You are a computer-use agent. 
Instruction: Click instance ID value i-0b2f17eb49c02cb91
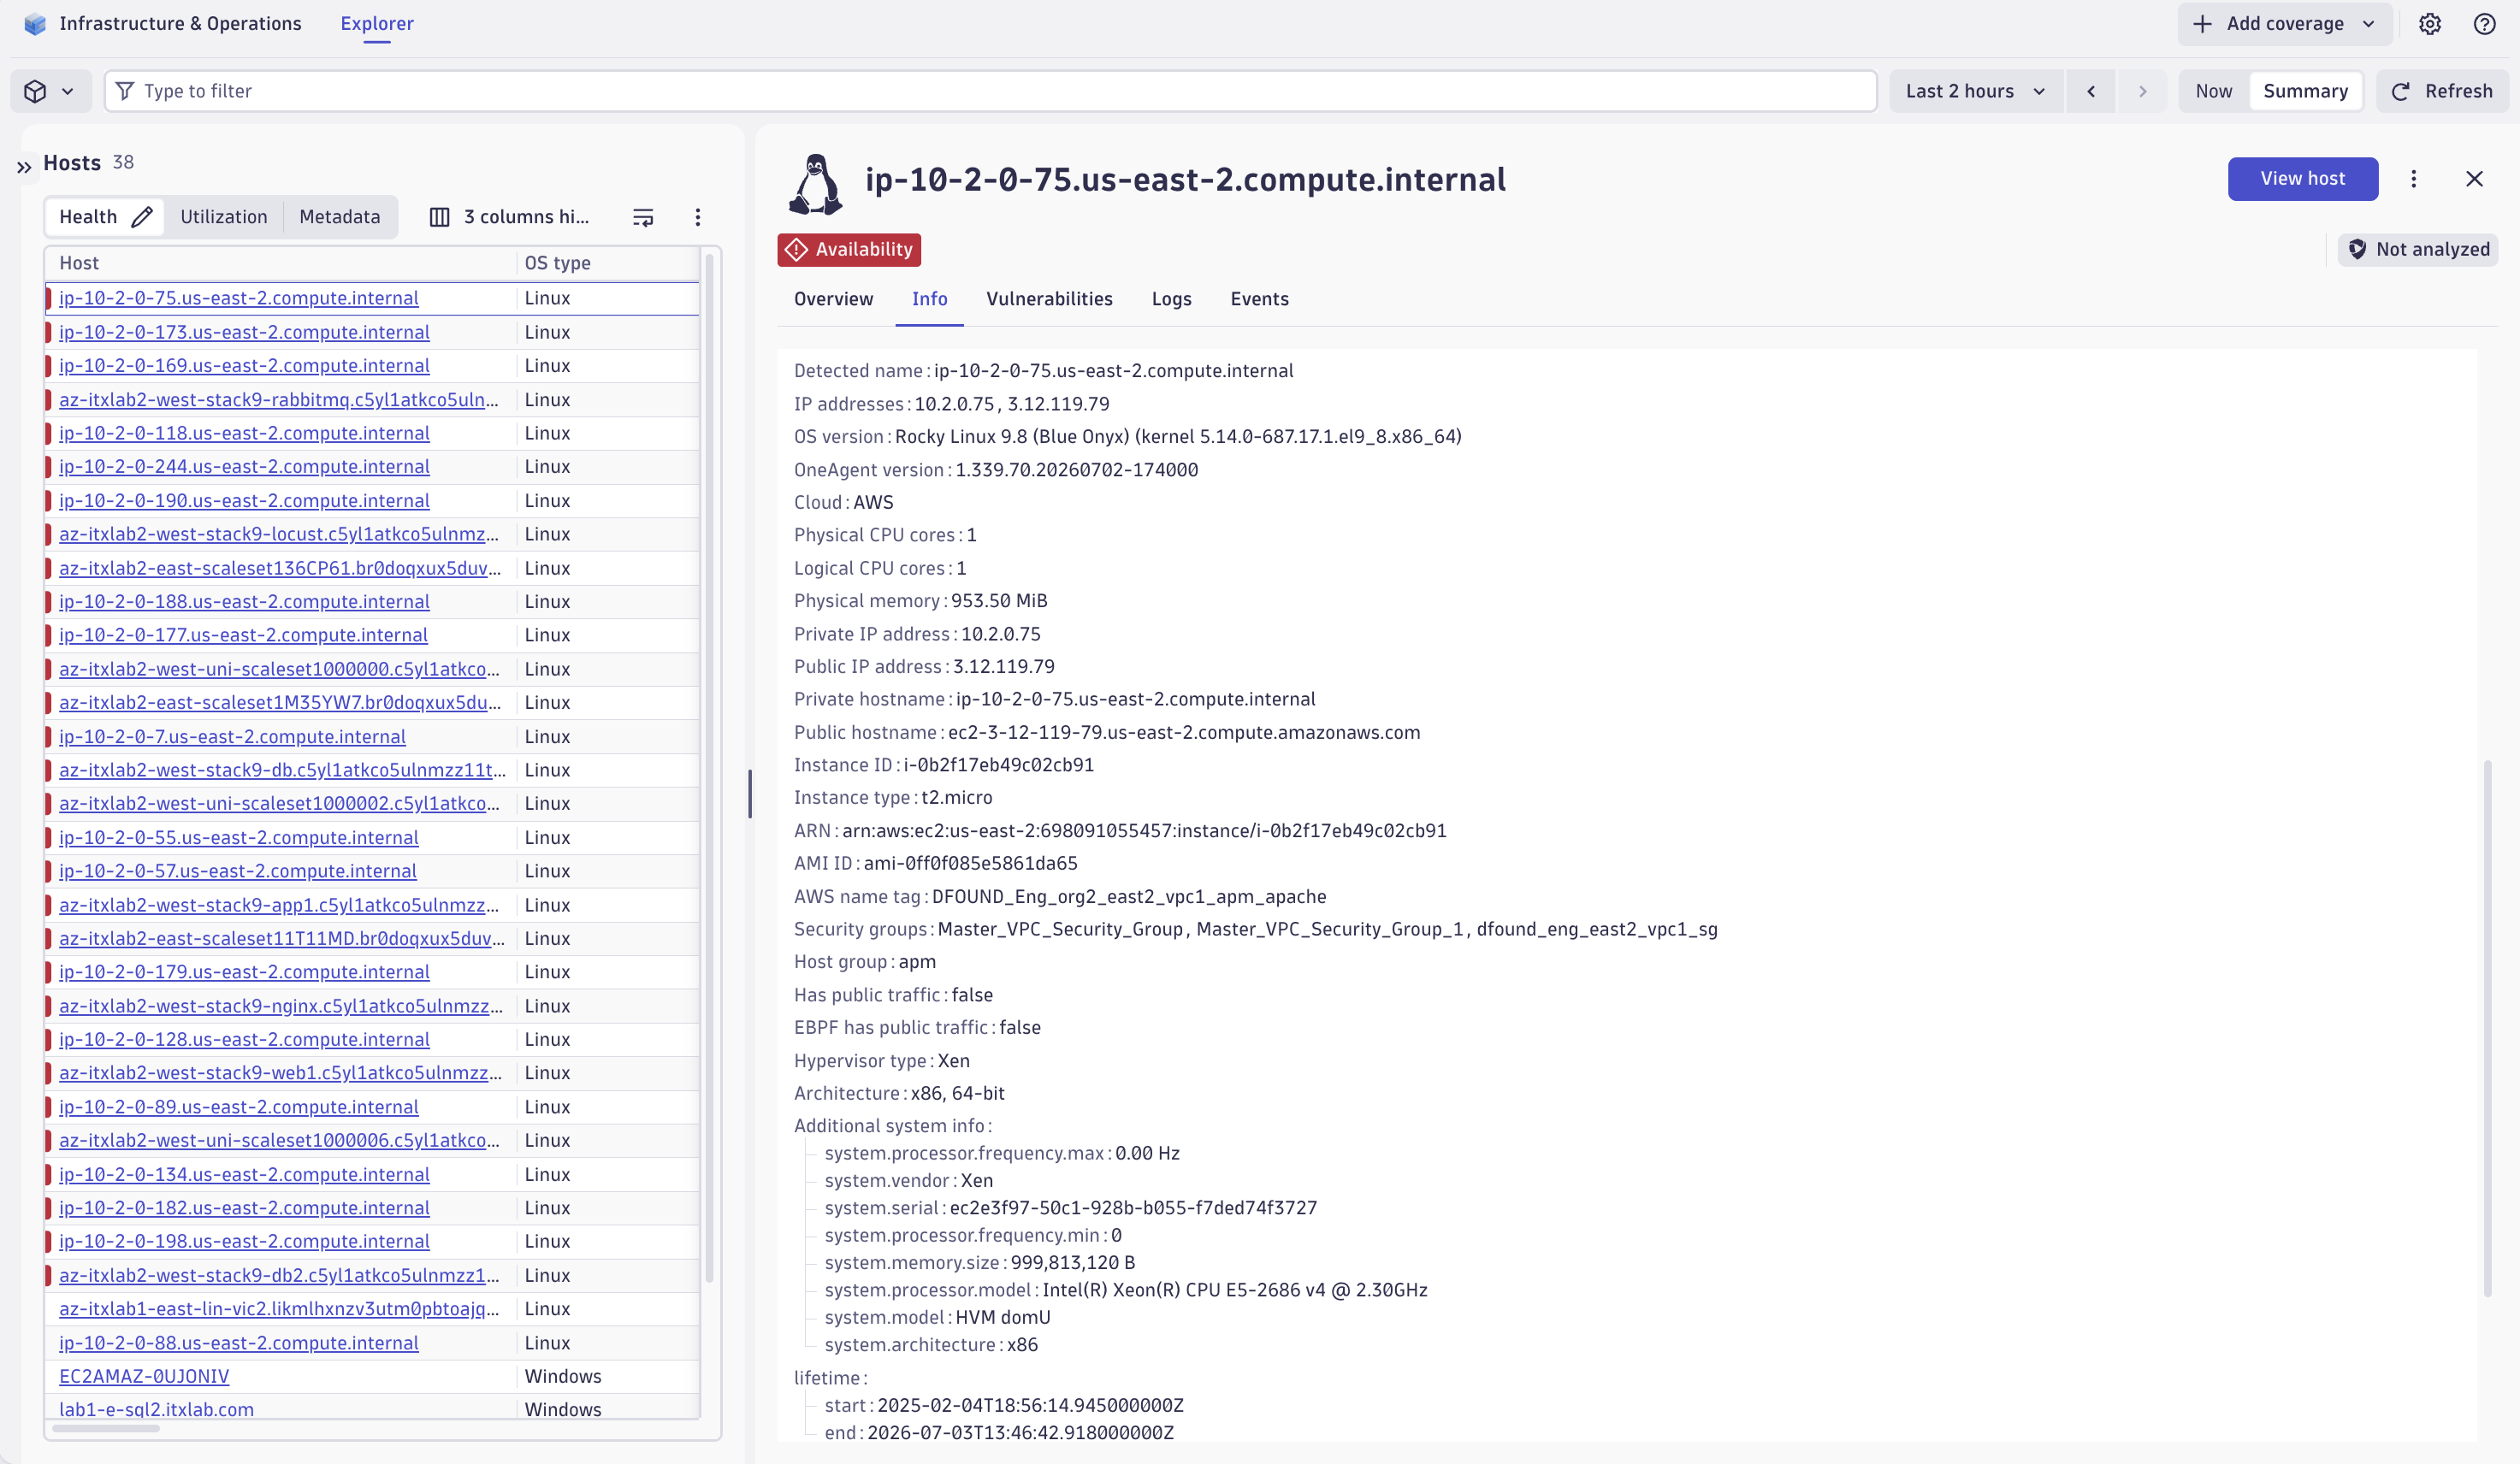999,765
